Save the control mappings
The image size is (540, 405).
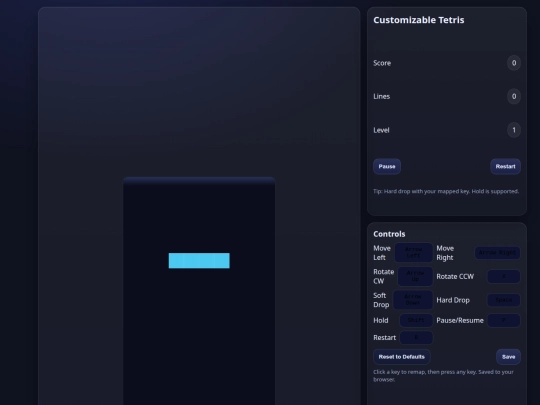pos(508,357)
